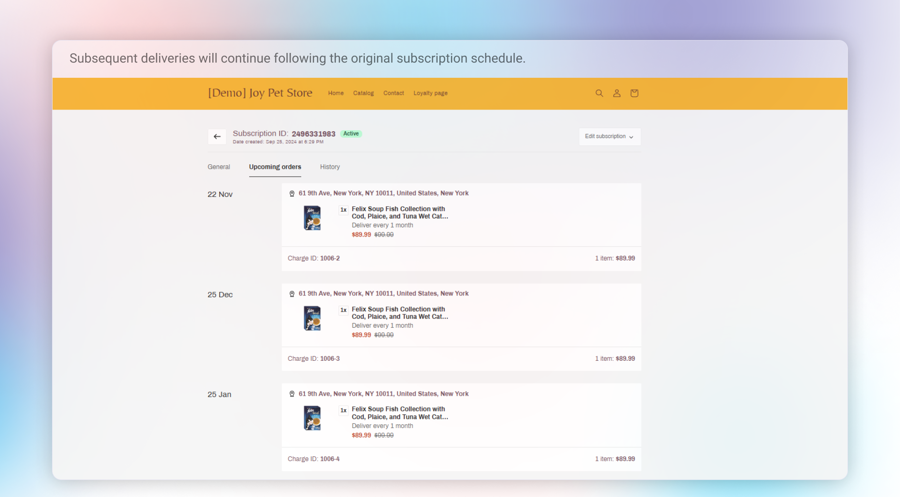Click the 1 item total in charge 1006-4 row
900x497 pixels.
click(615, 459)
